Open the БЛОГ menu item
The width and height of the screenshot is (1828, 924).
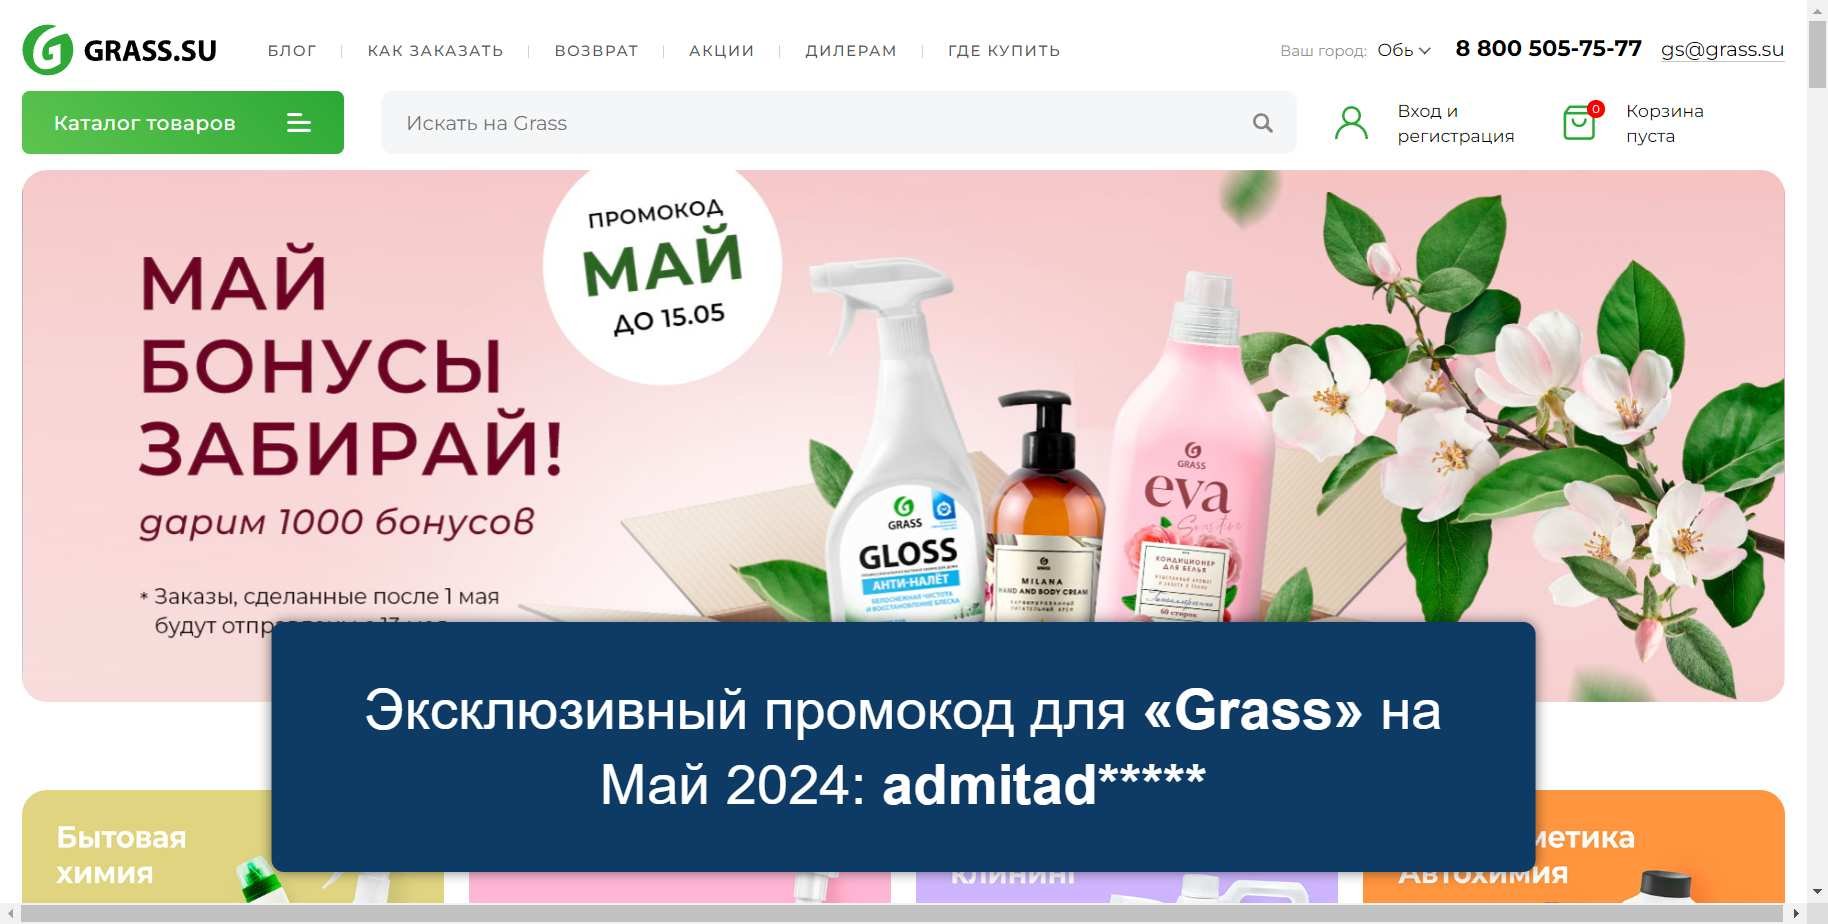[292, 51]
